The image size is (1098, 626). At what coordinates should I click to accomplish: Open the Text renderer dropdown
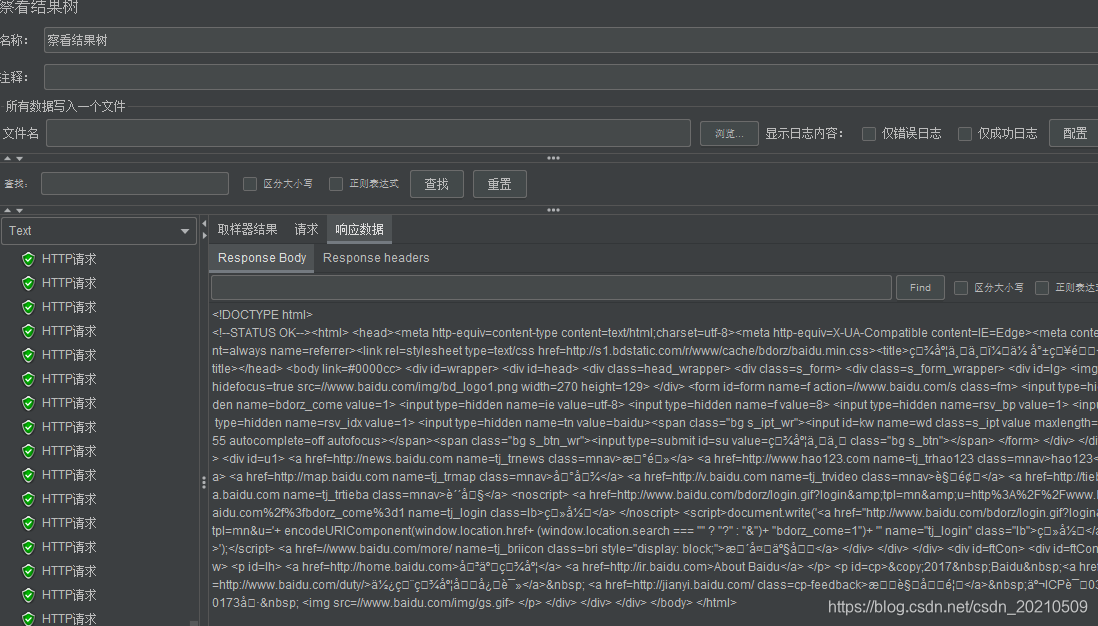99,230
